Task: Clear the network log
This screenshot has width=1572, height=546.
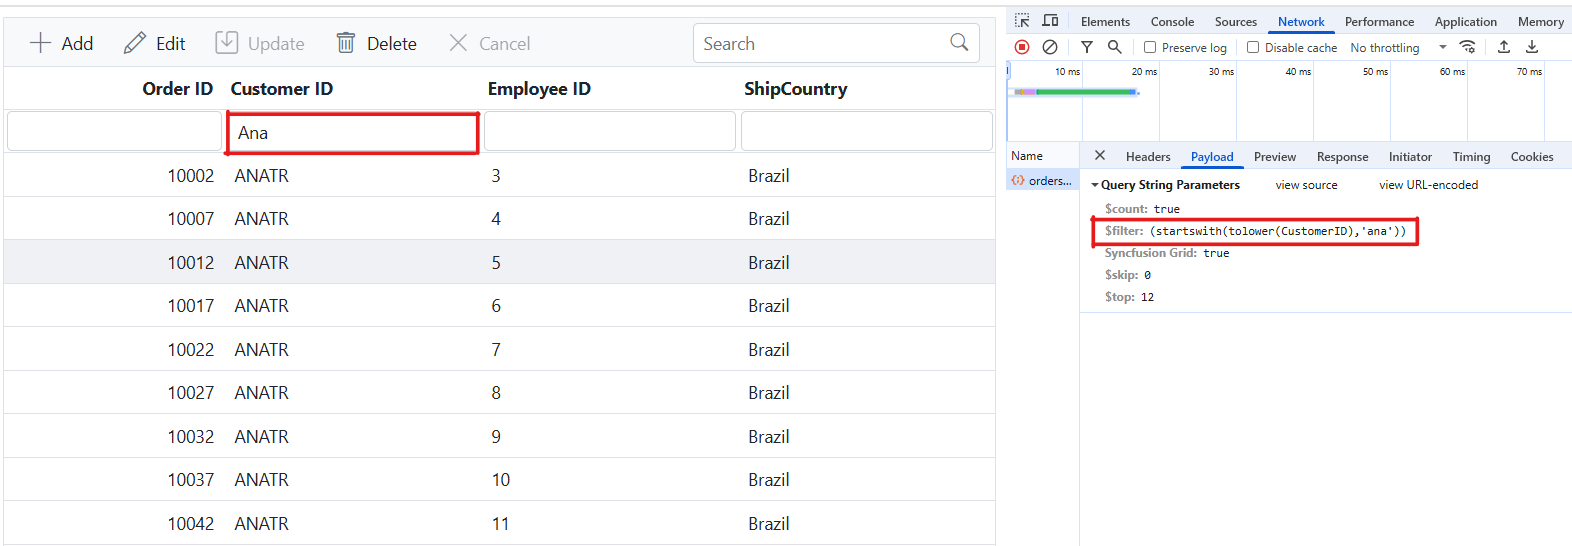Action: point(1050,47)
